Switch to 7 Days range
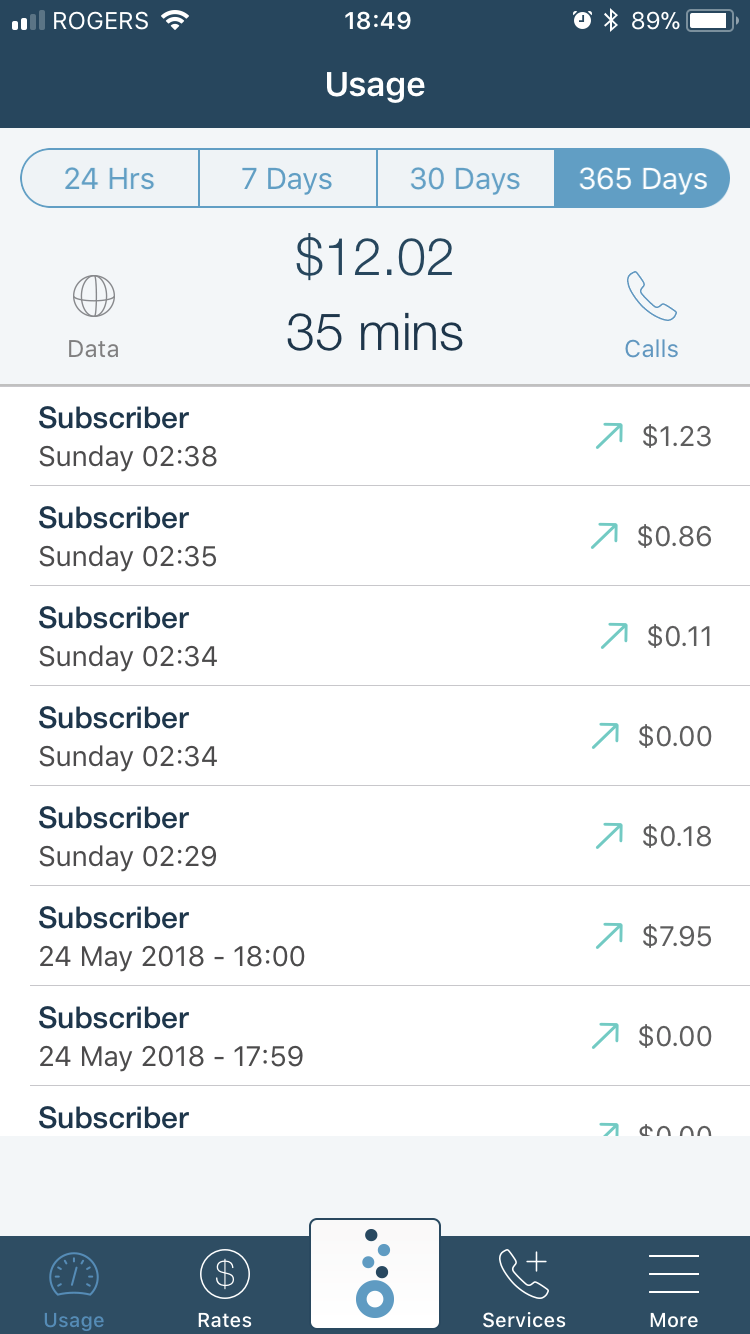750x1334 pixels. 287,179
